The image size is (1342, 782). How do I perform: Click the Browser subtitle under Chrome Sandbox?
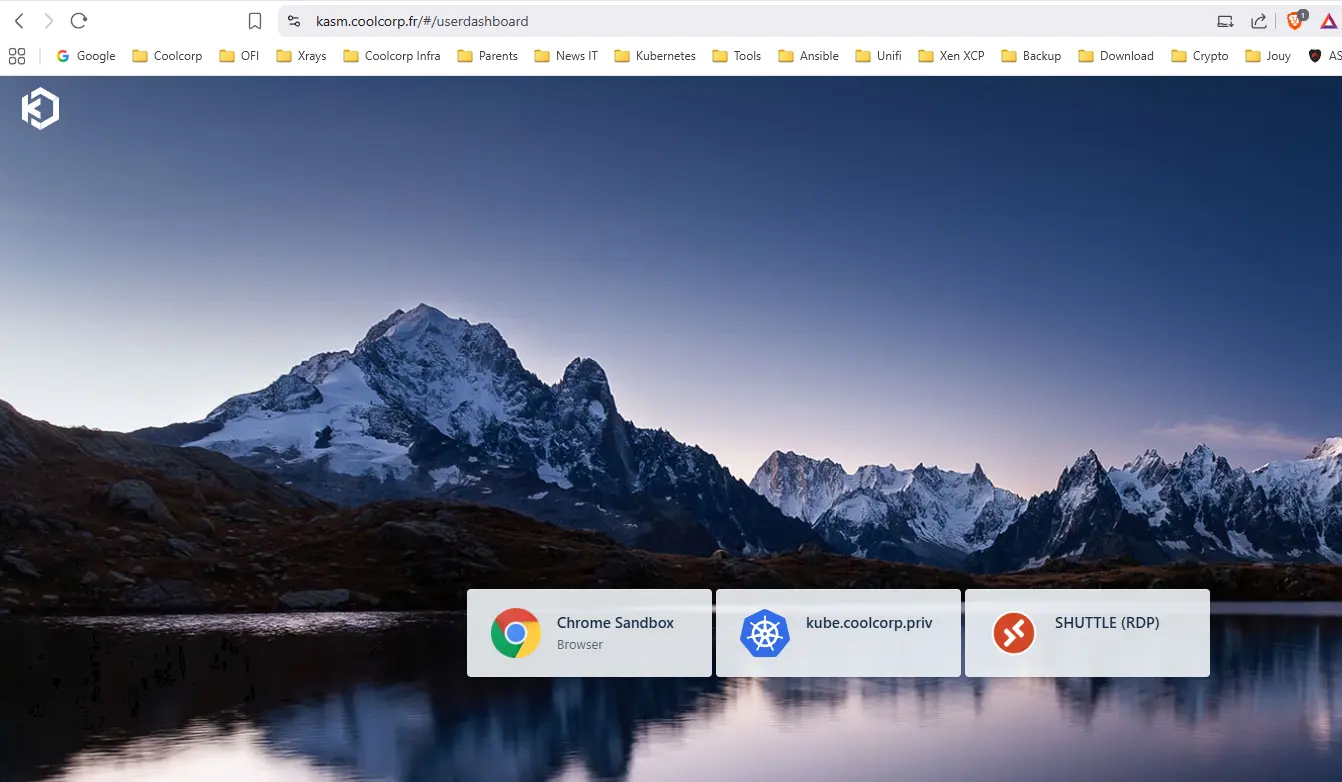(580, 645)
